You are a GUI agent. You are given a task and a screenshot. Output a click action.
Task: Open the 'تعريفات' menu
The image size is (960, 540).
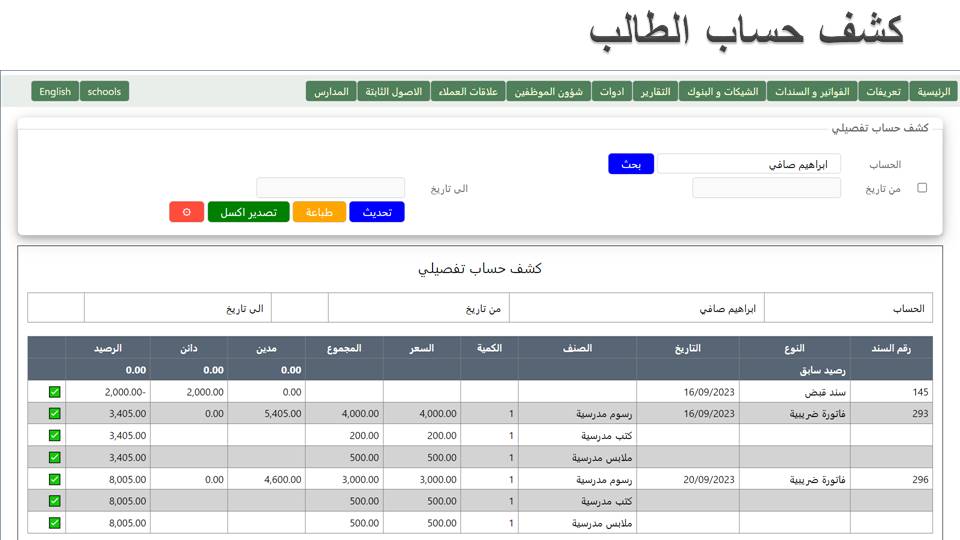coord(882,92)
